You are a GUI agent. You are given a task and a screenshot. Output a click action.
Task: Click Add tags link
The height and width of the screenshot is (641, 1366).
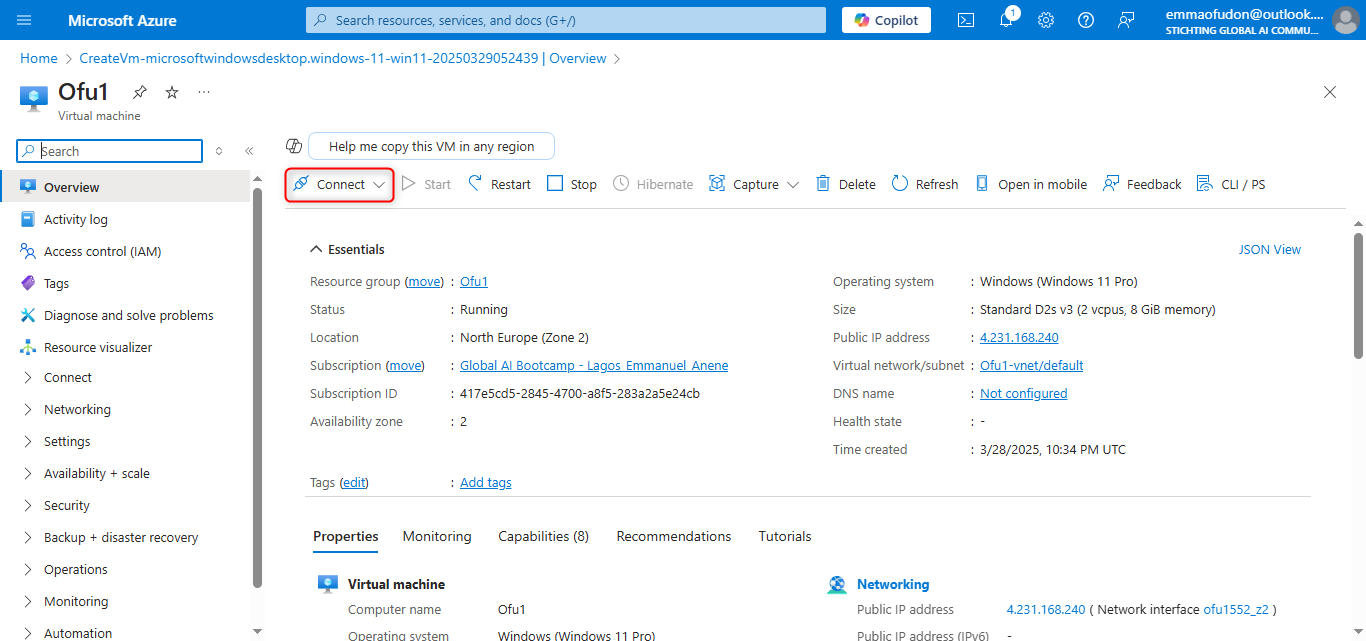[x=486, y=482]
